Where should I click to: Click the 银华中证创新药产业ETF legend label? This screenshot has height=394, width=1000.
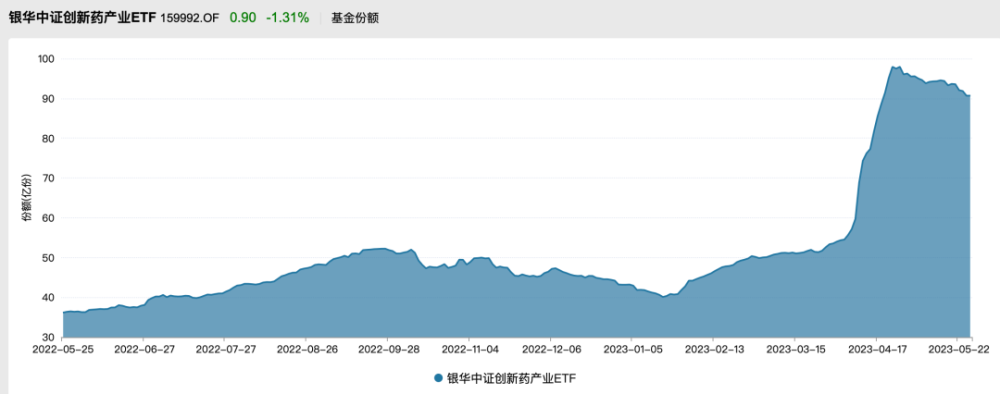[510, 378]
